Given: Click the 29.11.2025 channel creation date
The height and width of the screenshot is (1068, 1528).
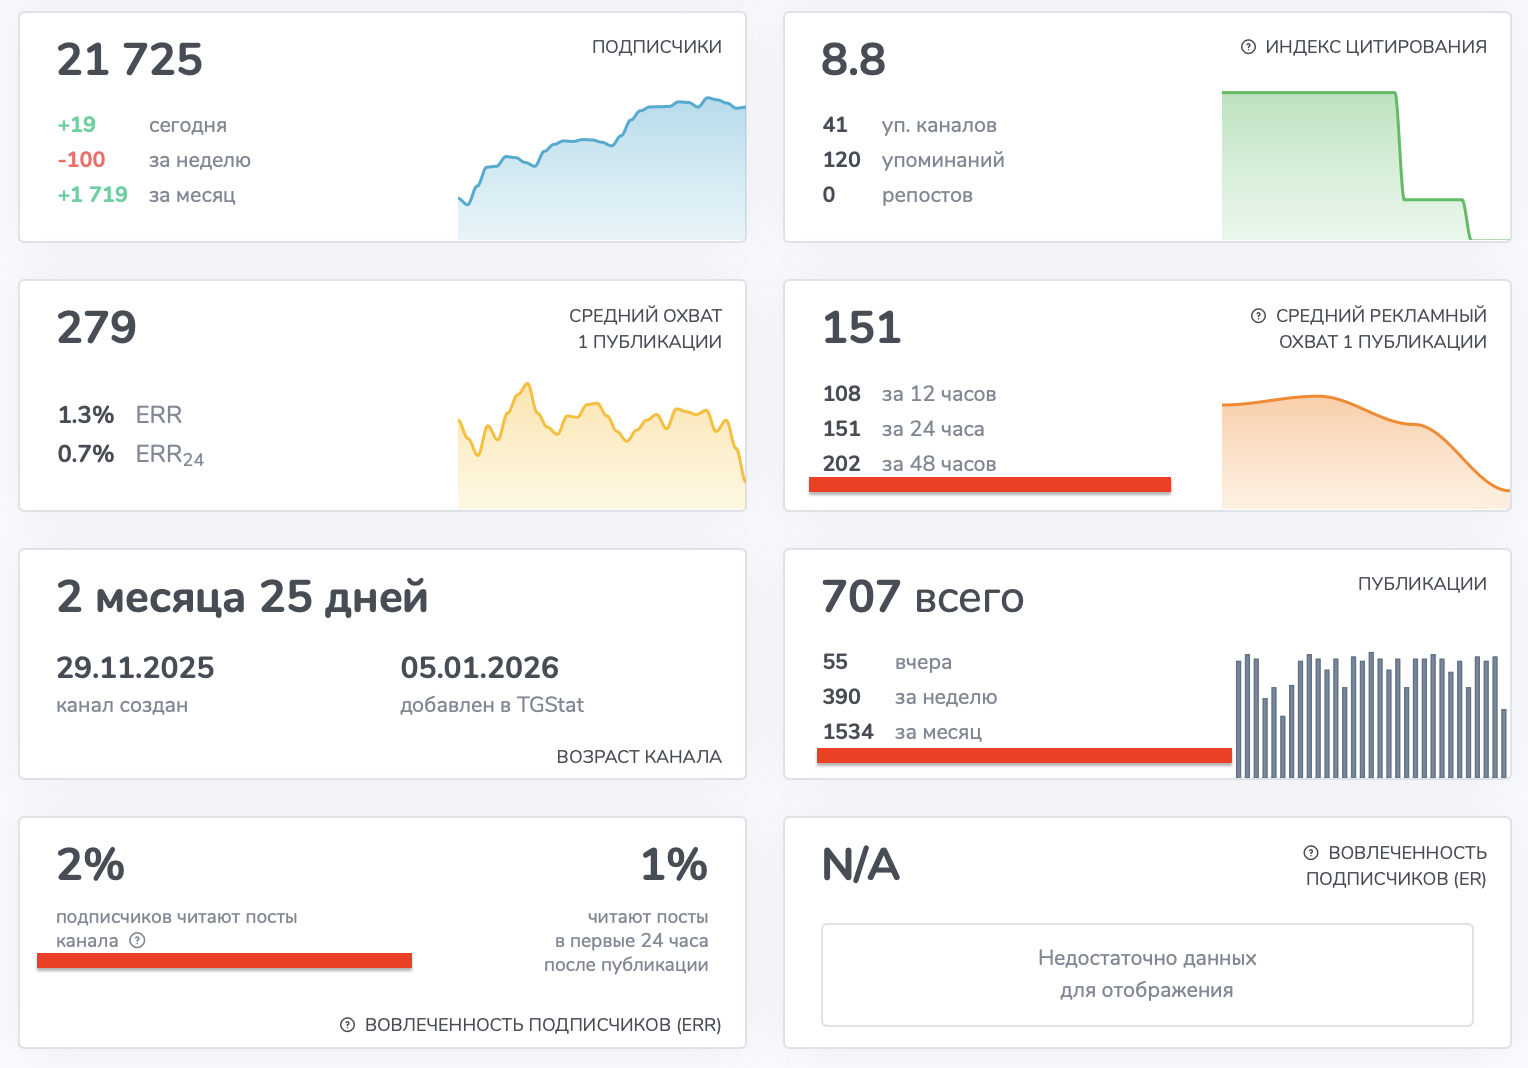Looking at the screenshot, I should coord(135,668).
